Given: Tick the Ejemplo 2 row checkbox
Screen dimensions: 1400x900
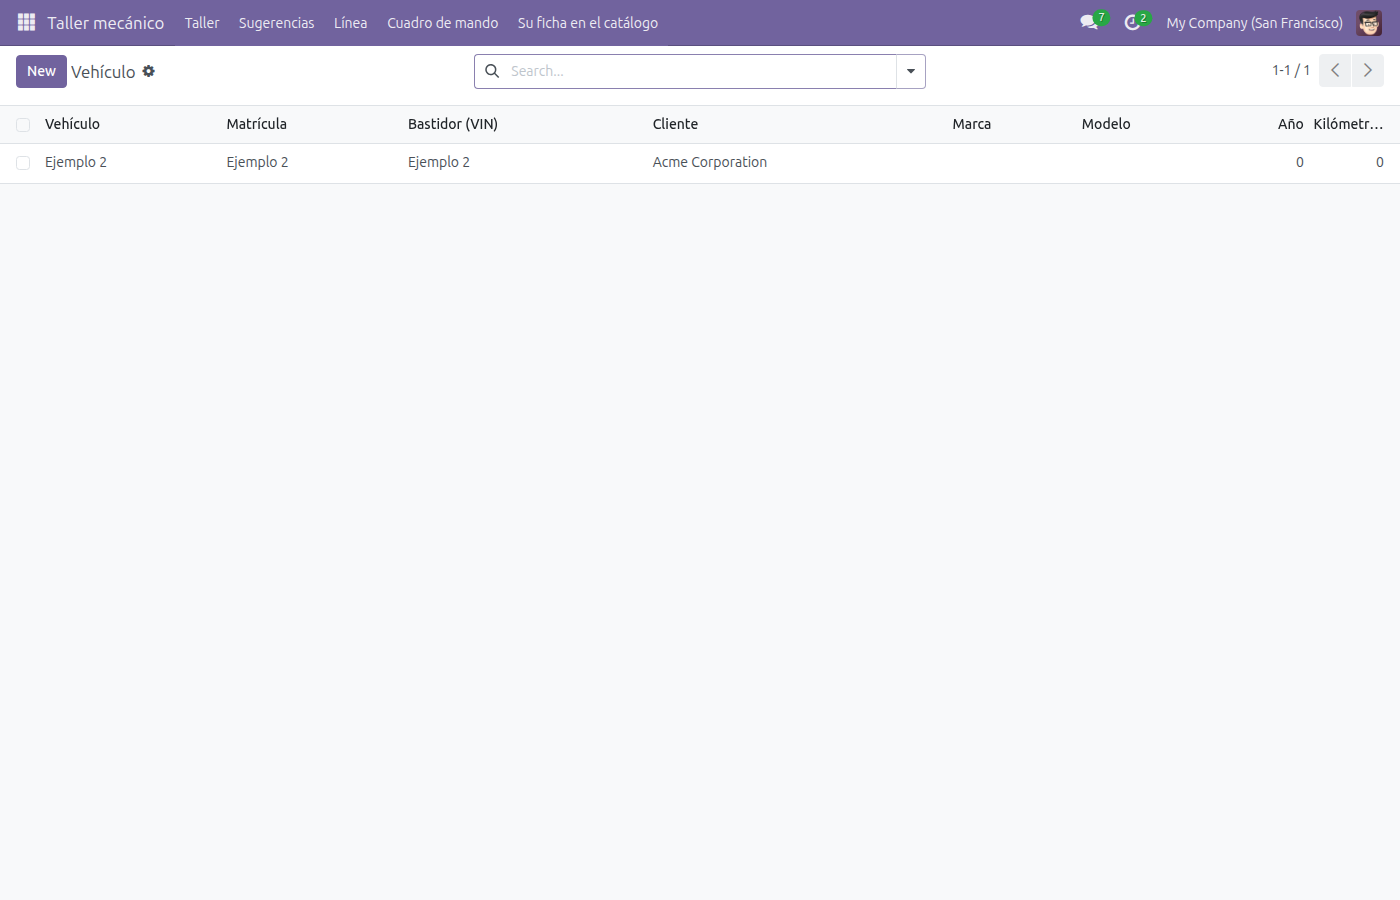Looking at the screenshot, I should point(23,163).
